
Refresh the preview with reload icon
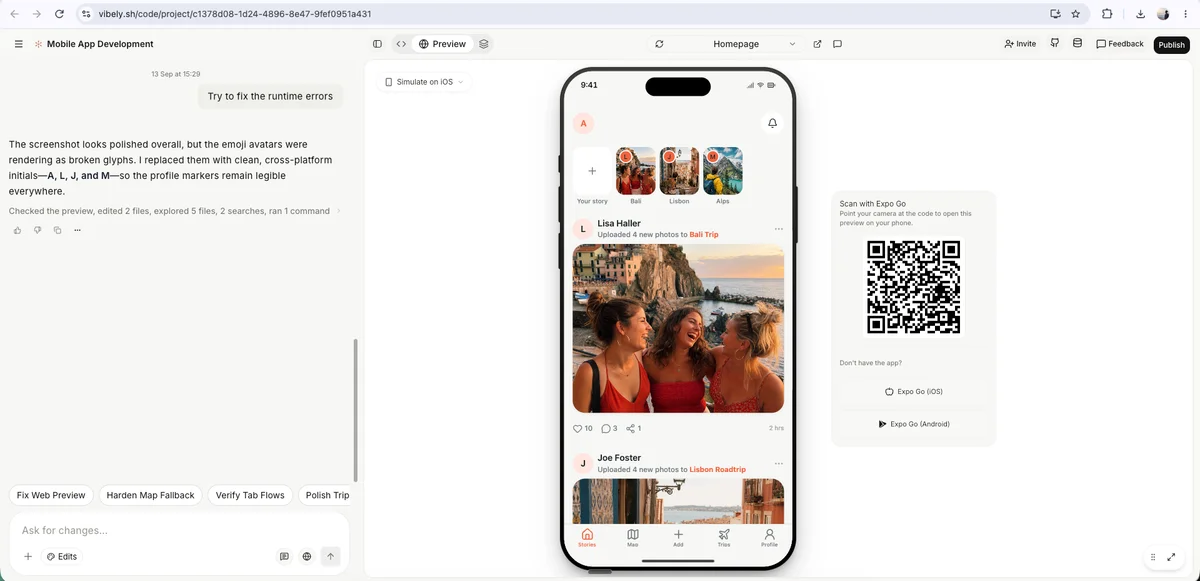pyautogui.click(x=660, y=44)
